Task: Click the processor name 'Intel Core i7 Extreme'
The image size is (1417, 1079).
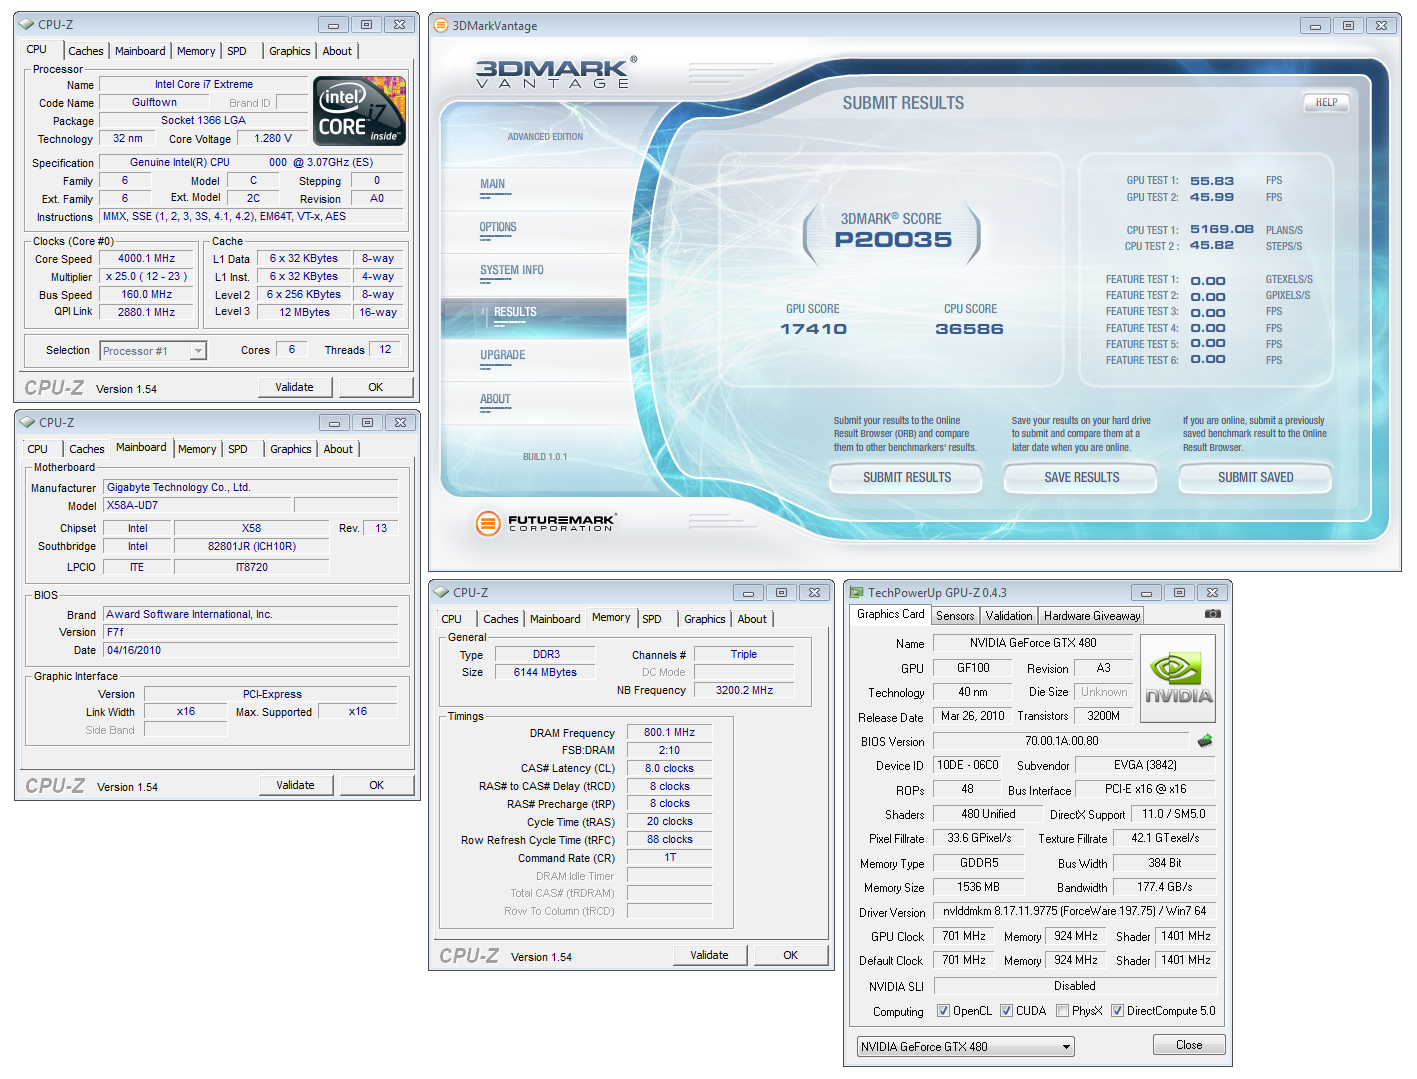Action: coord(204,85)
